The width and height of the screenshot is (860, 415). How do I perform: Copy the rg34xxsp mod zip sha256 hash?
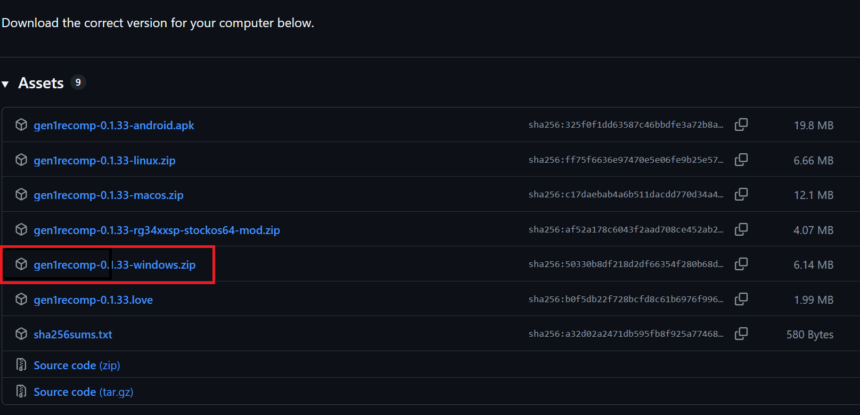click(741, 230)
